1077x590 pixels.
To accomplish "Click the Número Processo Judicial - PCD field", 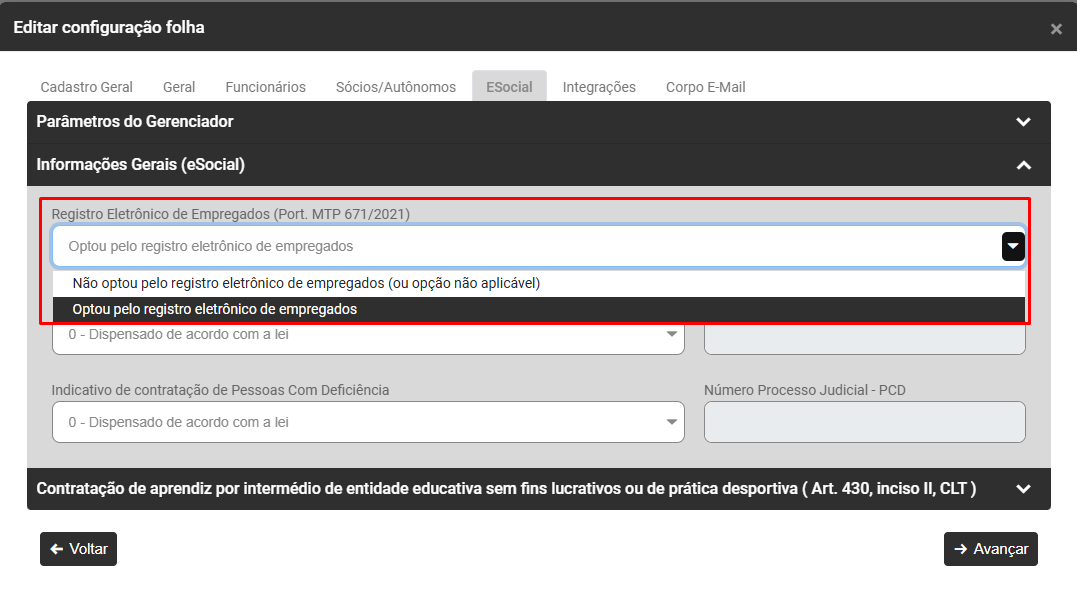I will pos(865,422).
